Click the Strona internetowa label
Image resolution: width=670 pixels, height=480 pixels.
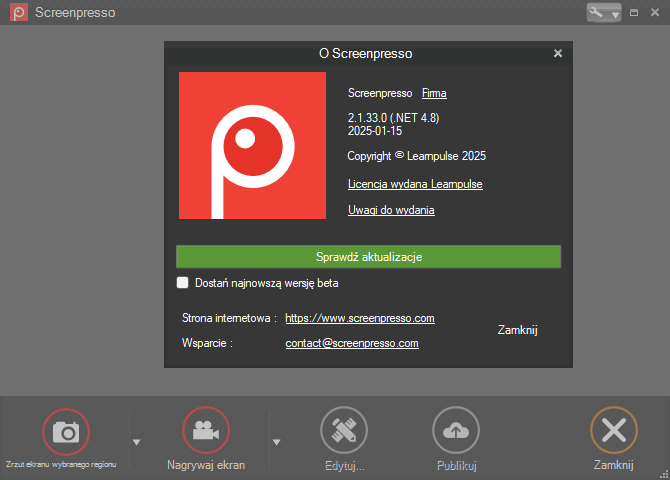click(x=229, y=318)
